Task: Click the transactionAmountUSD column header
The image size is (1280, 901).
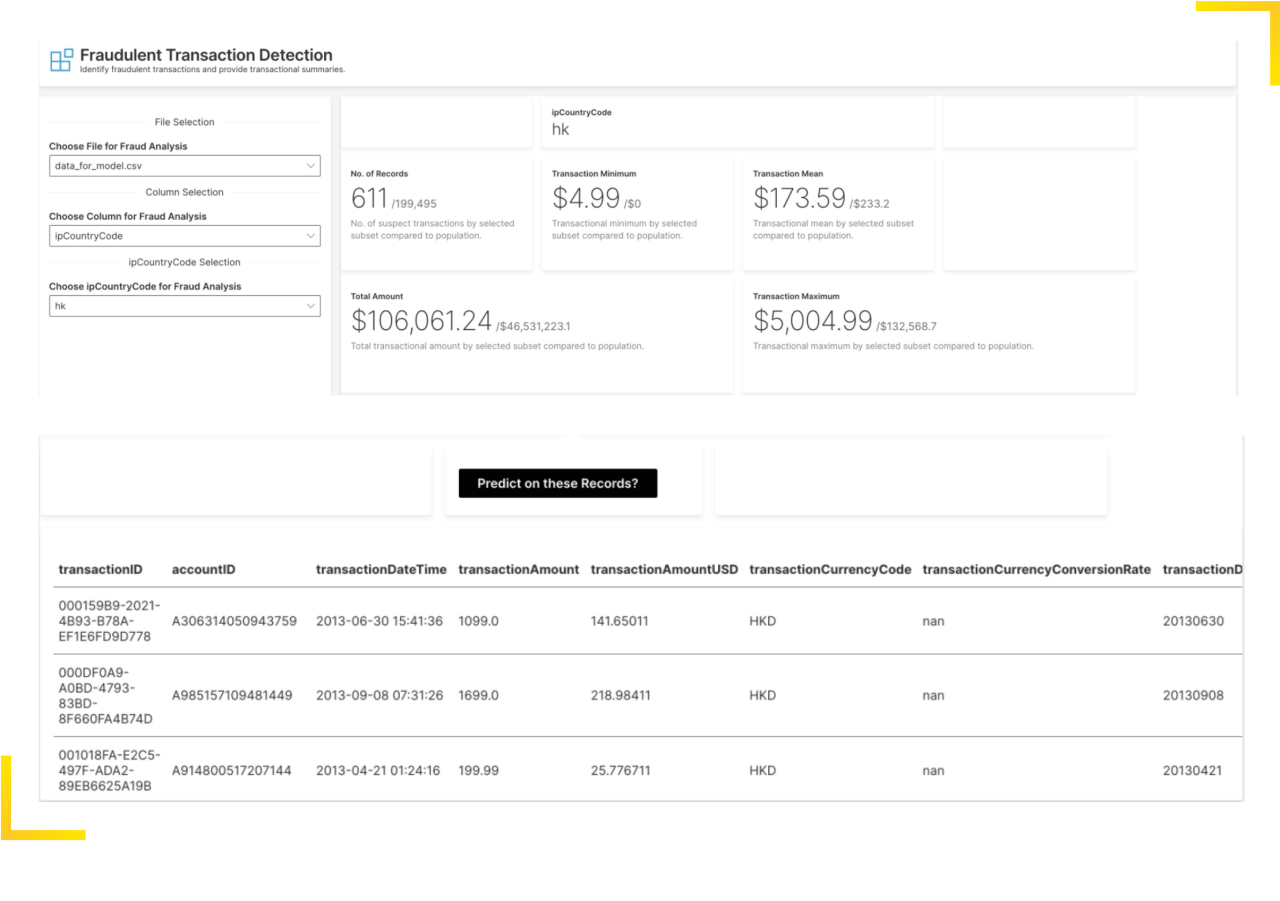Action: (664, 569)
